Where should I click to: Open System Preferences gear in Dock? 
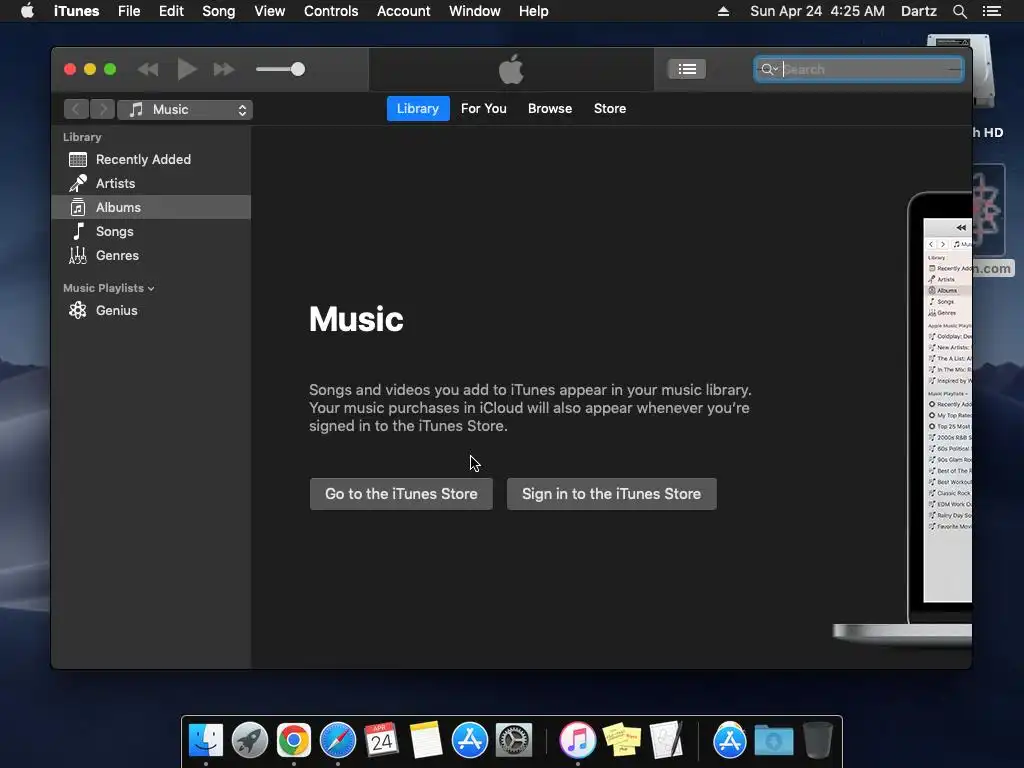point(514,740)
